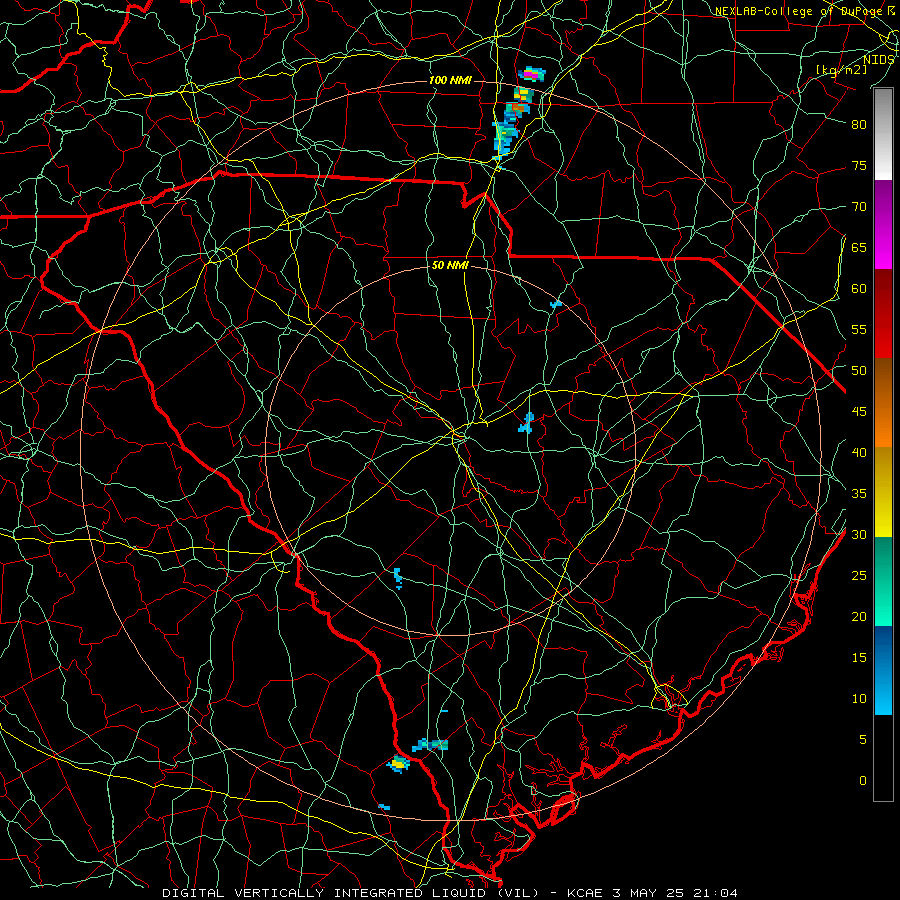This screenshot has height=900, width=900.
Task: Click the "70" value on the color scale
Action: pos(859,207)
